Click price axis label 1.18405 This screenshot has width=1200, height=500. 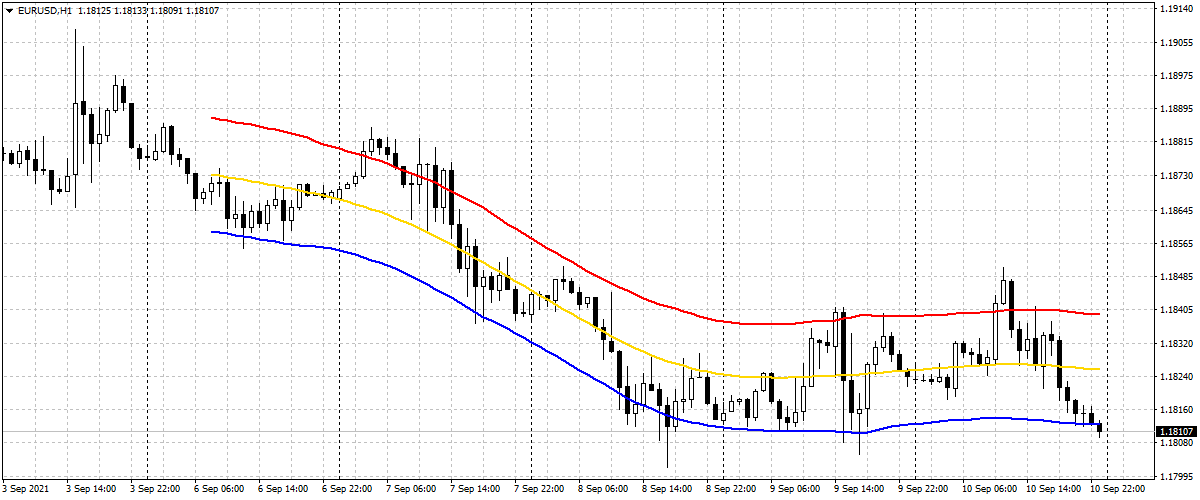pos(1175,310)
